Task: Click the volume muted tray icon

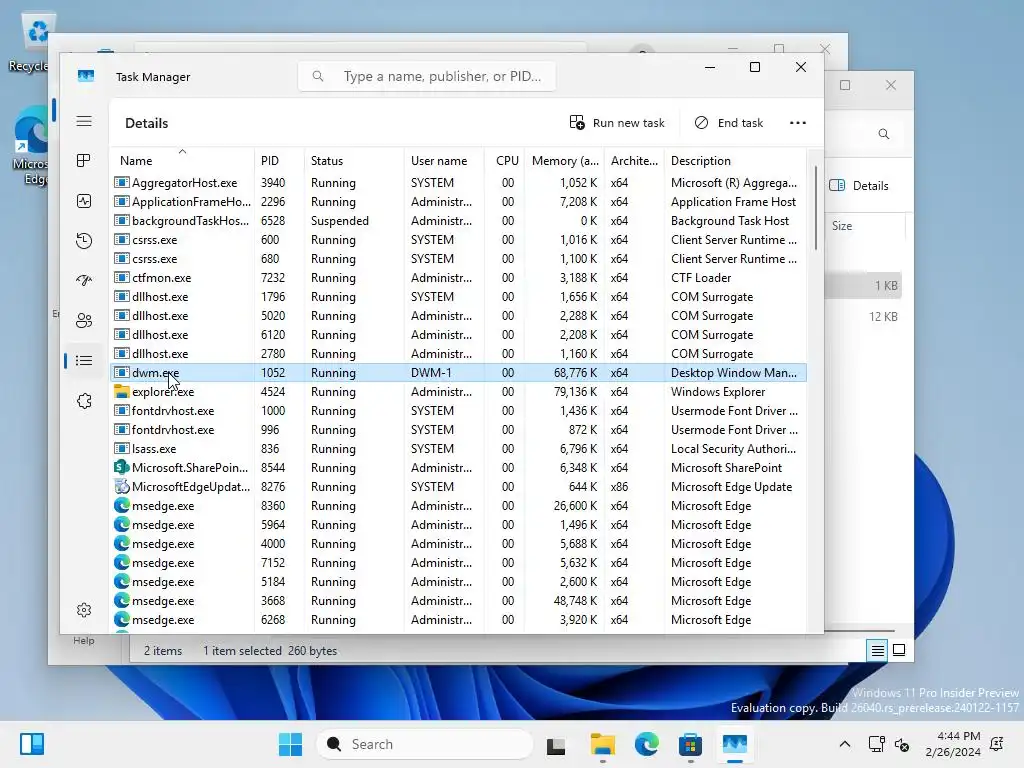Action: [x=902, y=744]
